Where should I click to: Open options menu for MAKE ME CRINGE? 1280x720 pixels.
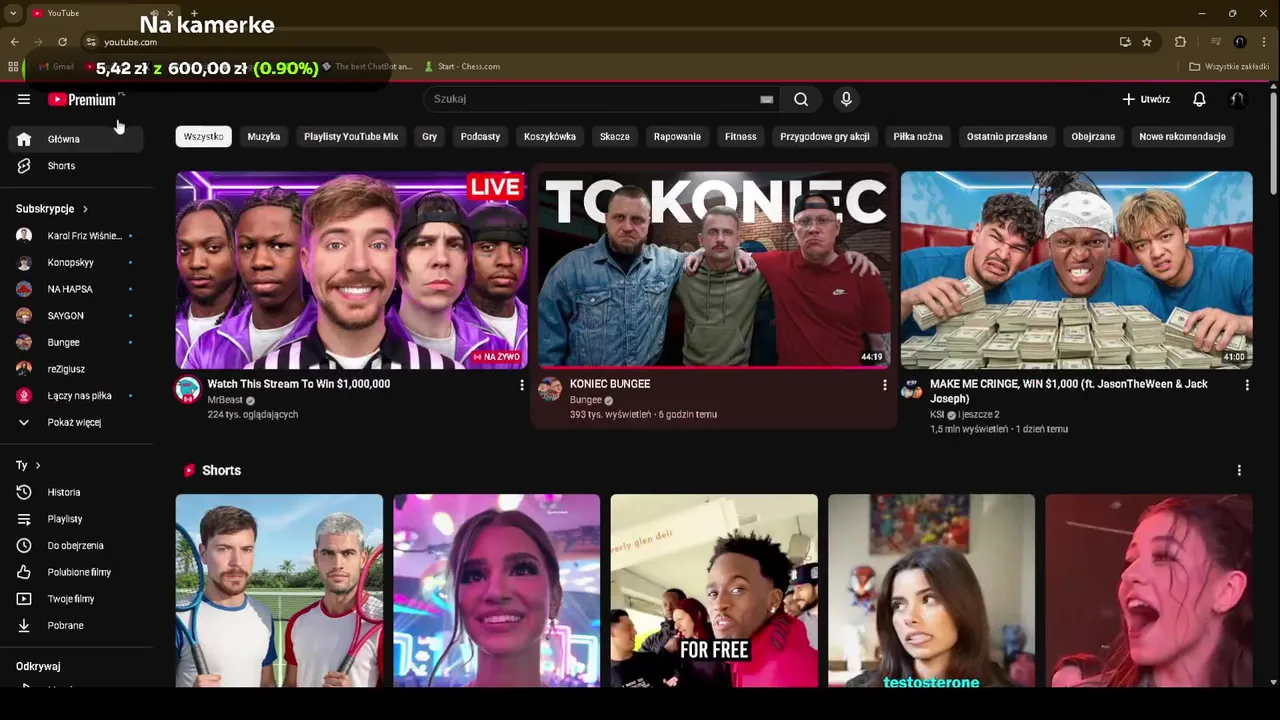pyautogui.click(x=1246, y=385)
